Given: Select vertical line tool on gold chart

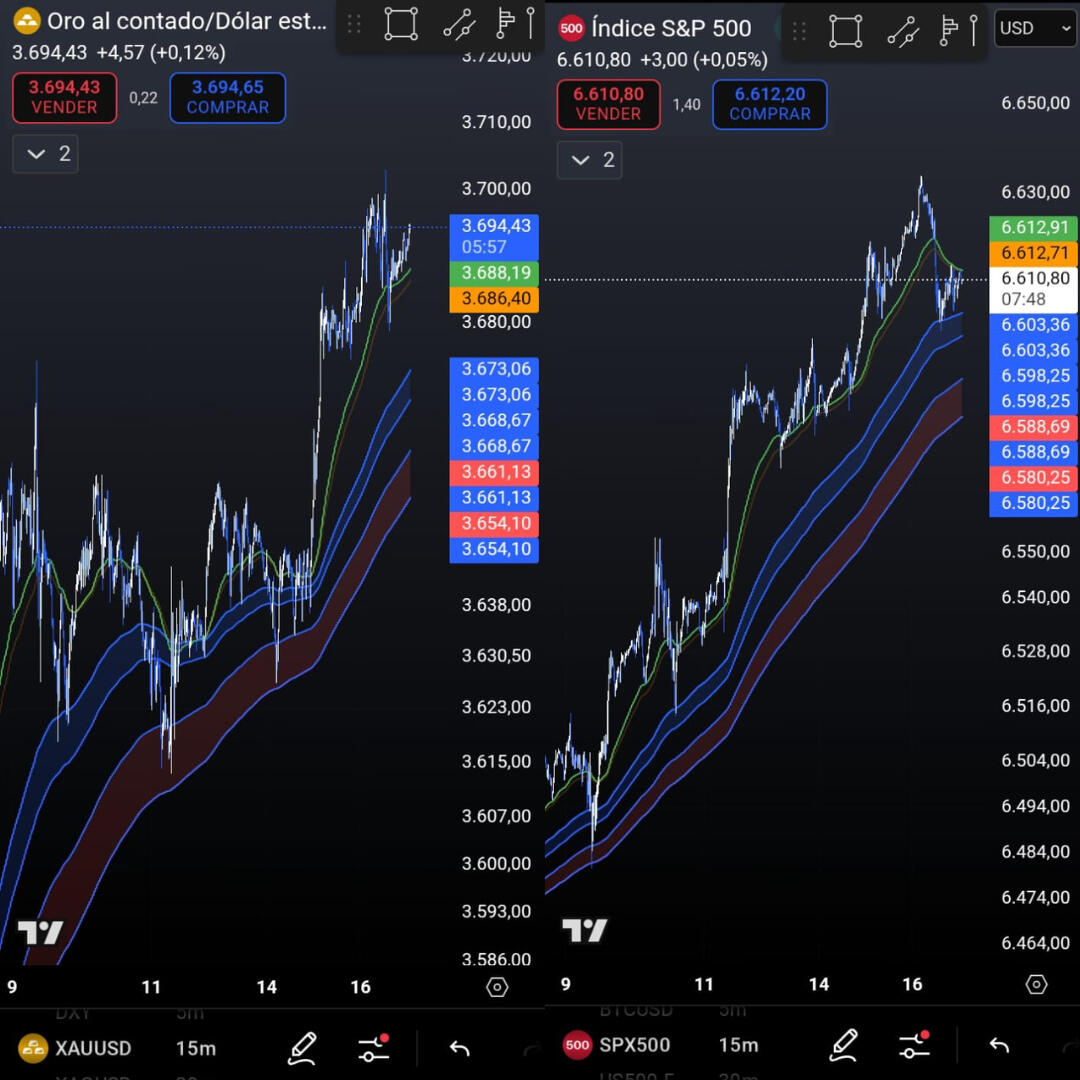Looking at the screenshot, I should click(x=531, y=23).
